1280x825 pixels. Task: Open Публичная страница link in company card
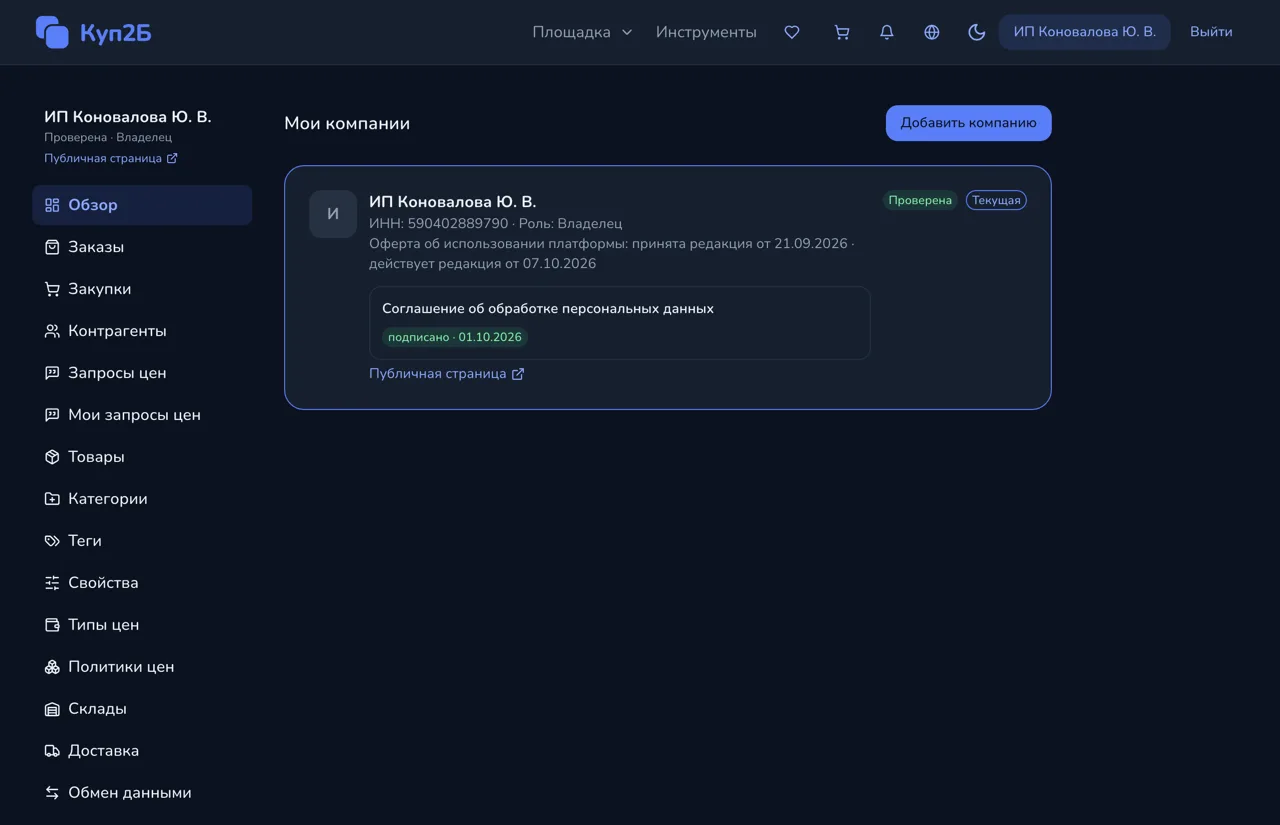click(x=447, y=374)
